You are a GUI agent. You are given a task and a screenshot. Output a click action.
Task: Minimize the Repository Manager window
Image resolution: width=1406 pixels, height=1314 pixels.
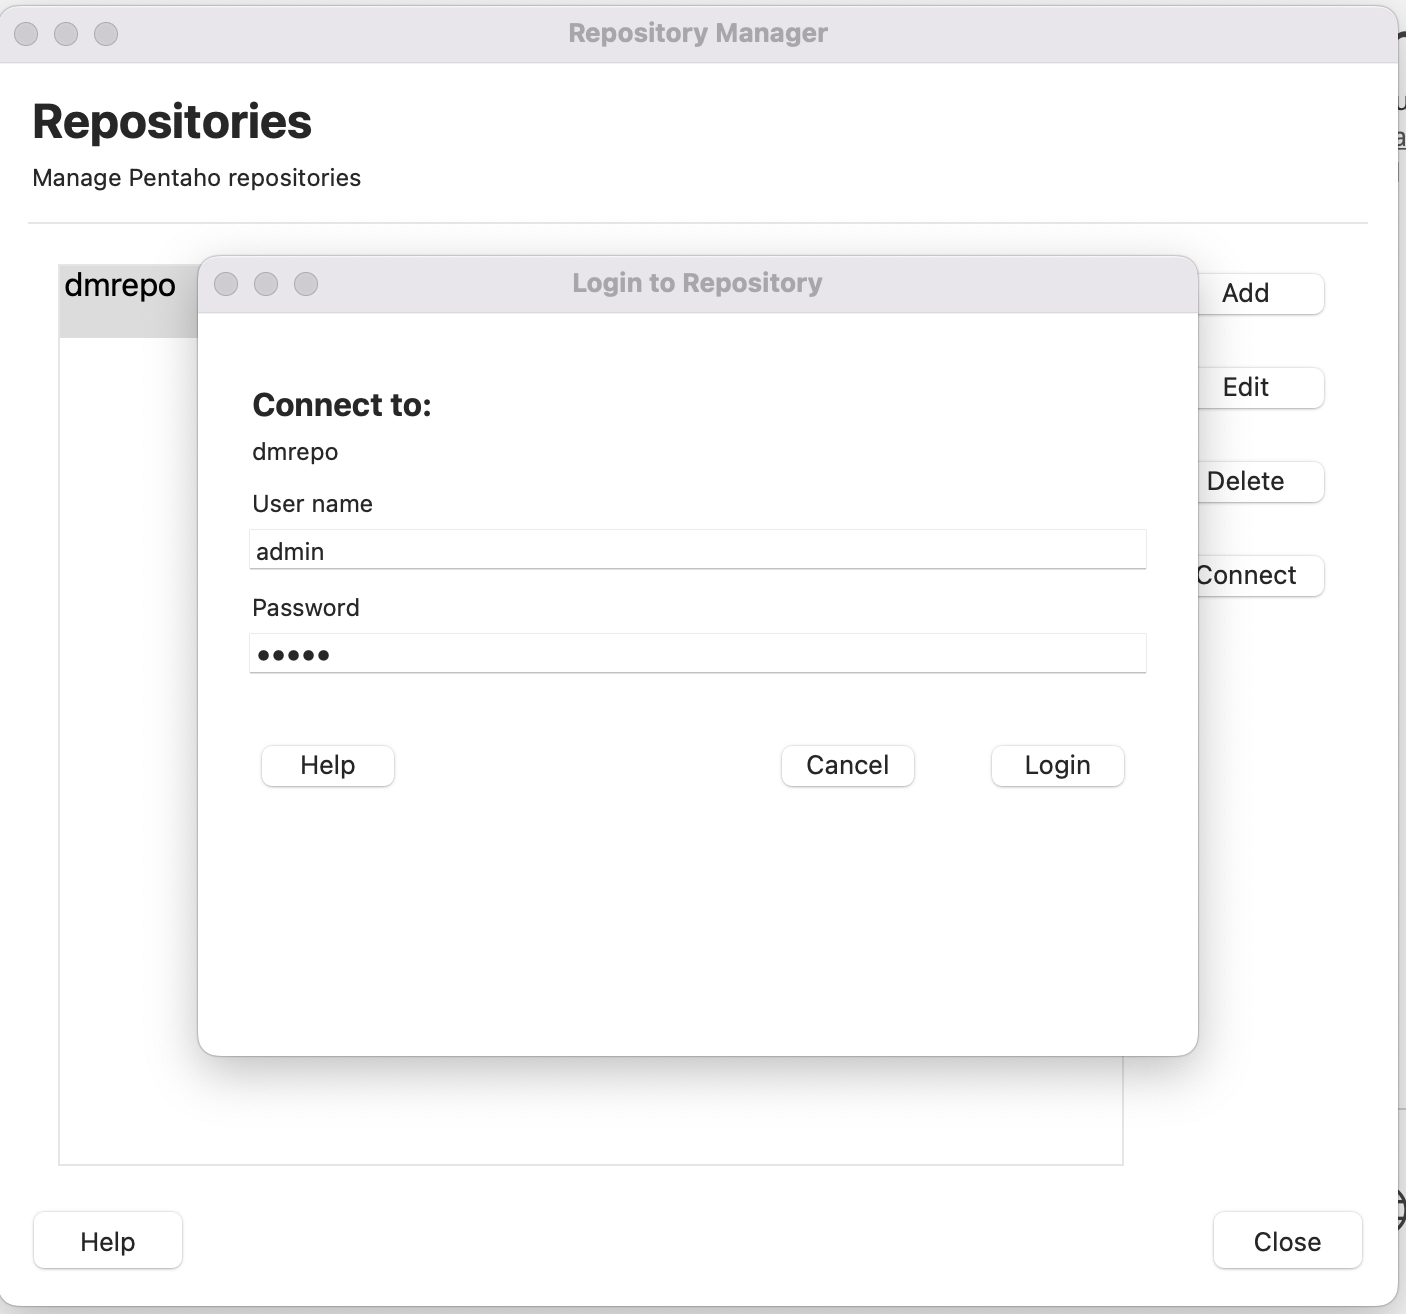[x=66, y=34]
